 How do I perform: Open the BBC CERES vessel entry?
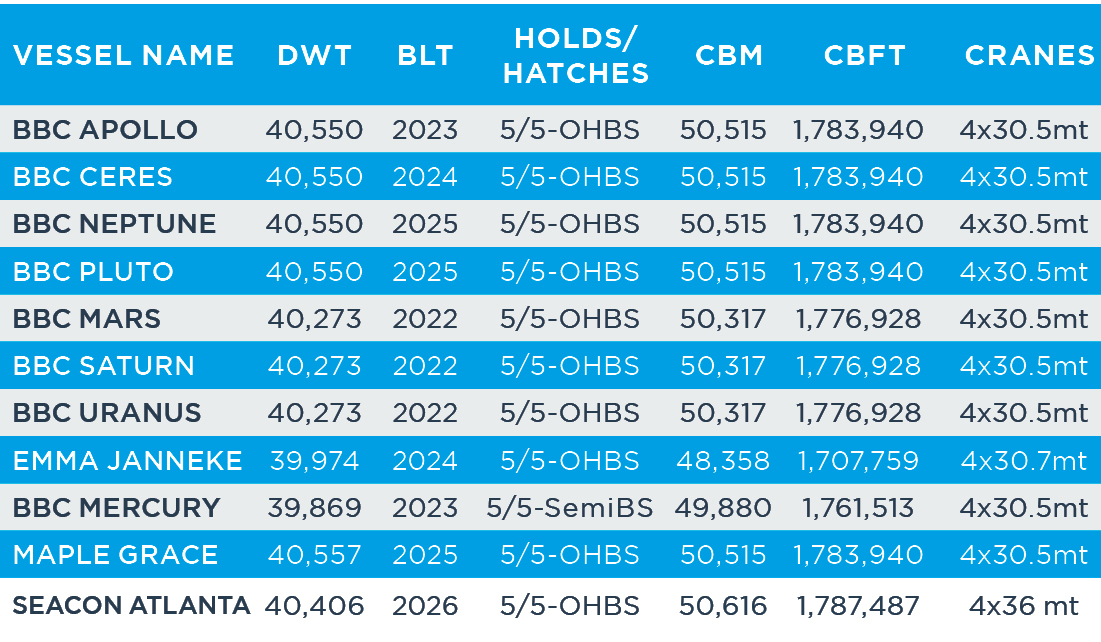[93, 177]
